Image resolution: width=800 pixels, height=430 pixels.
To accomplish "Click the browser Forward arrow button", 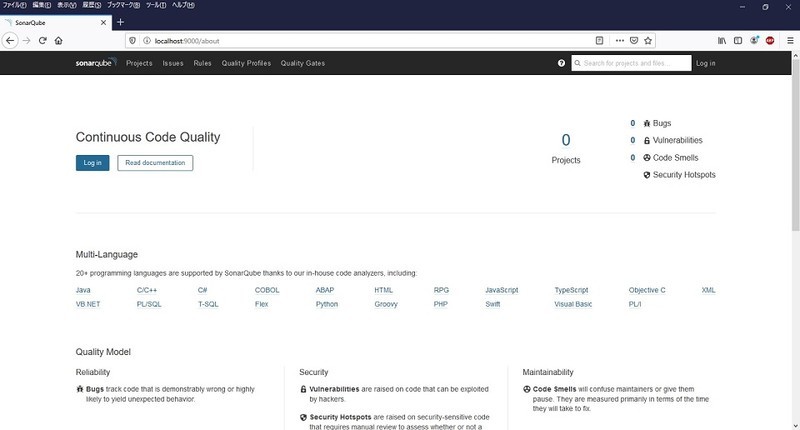I will (x=27, y=41).
